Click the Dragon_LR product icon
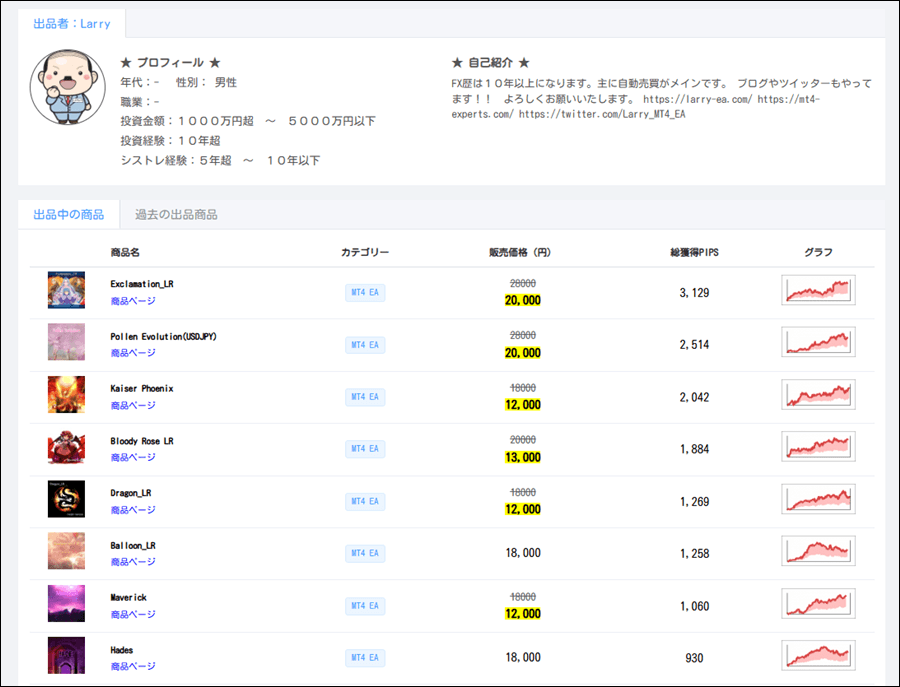The height and width of the screenshot is (687, 900). (66, 499)
